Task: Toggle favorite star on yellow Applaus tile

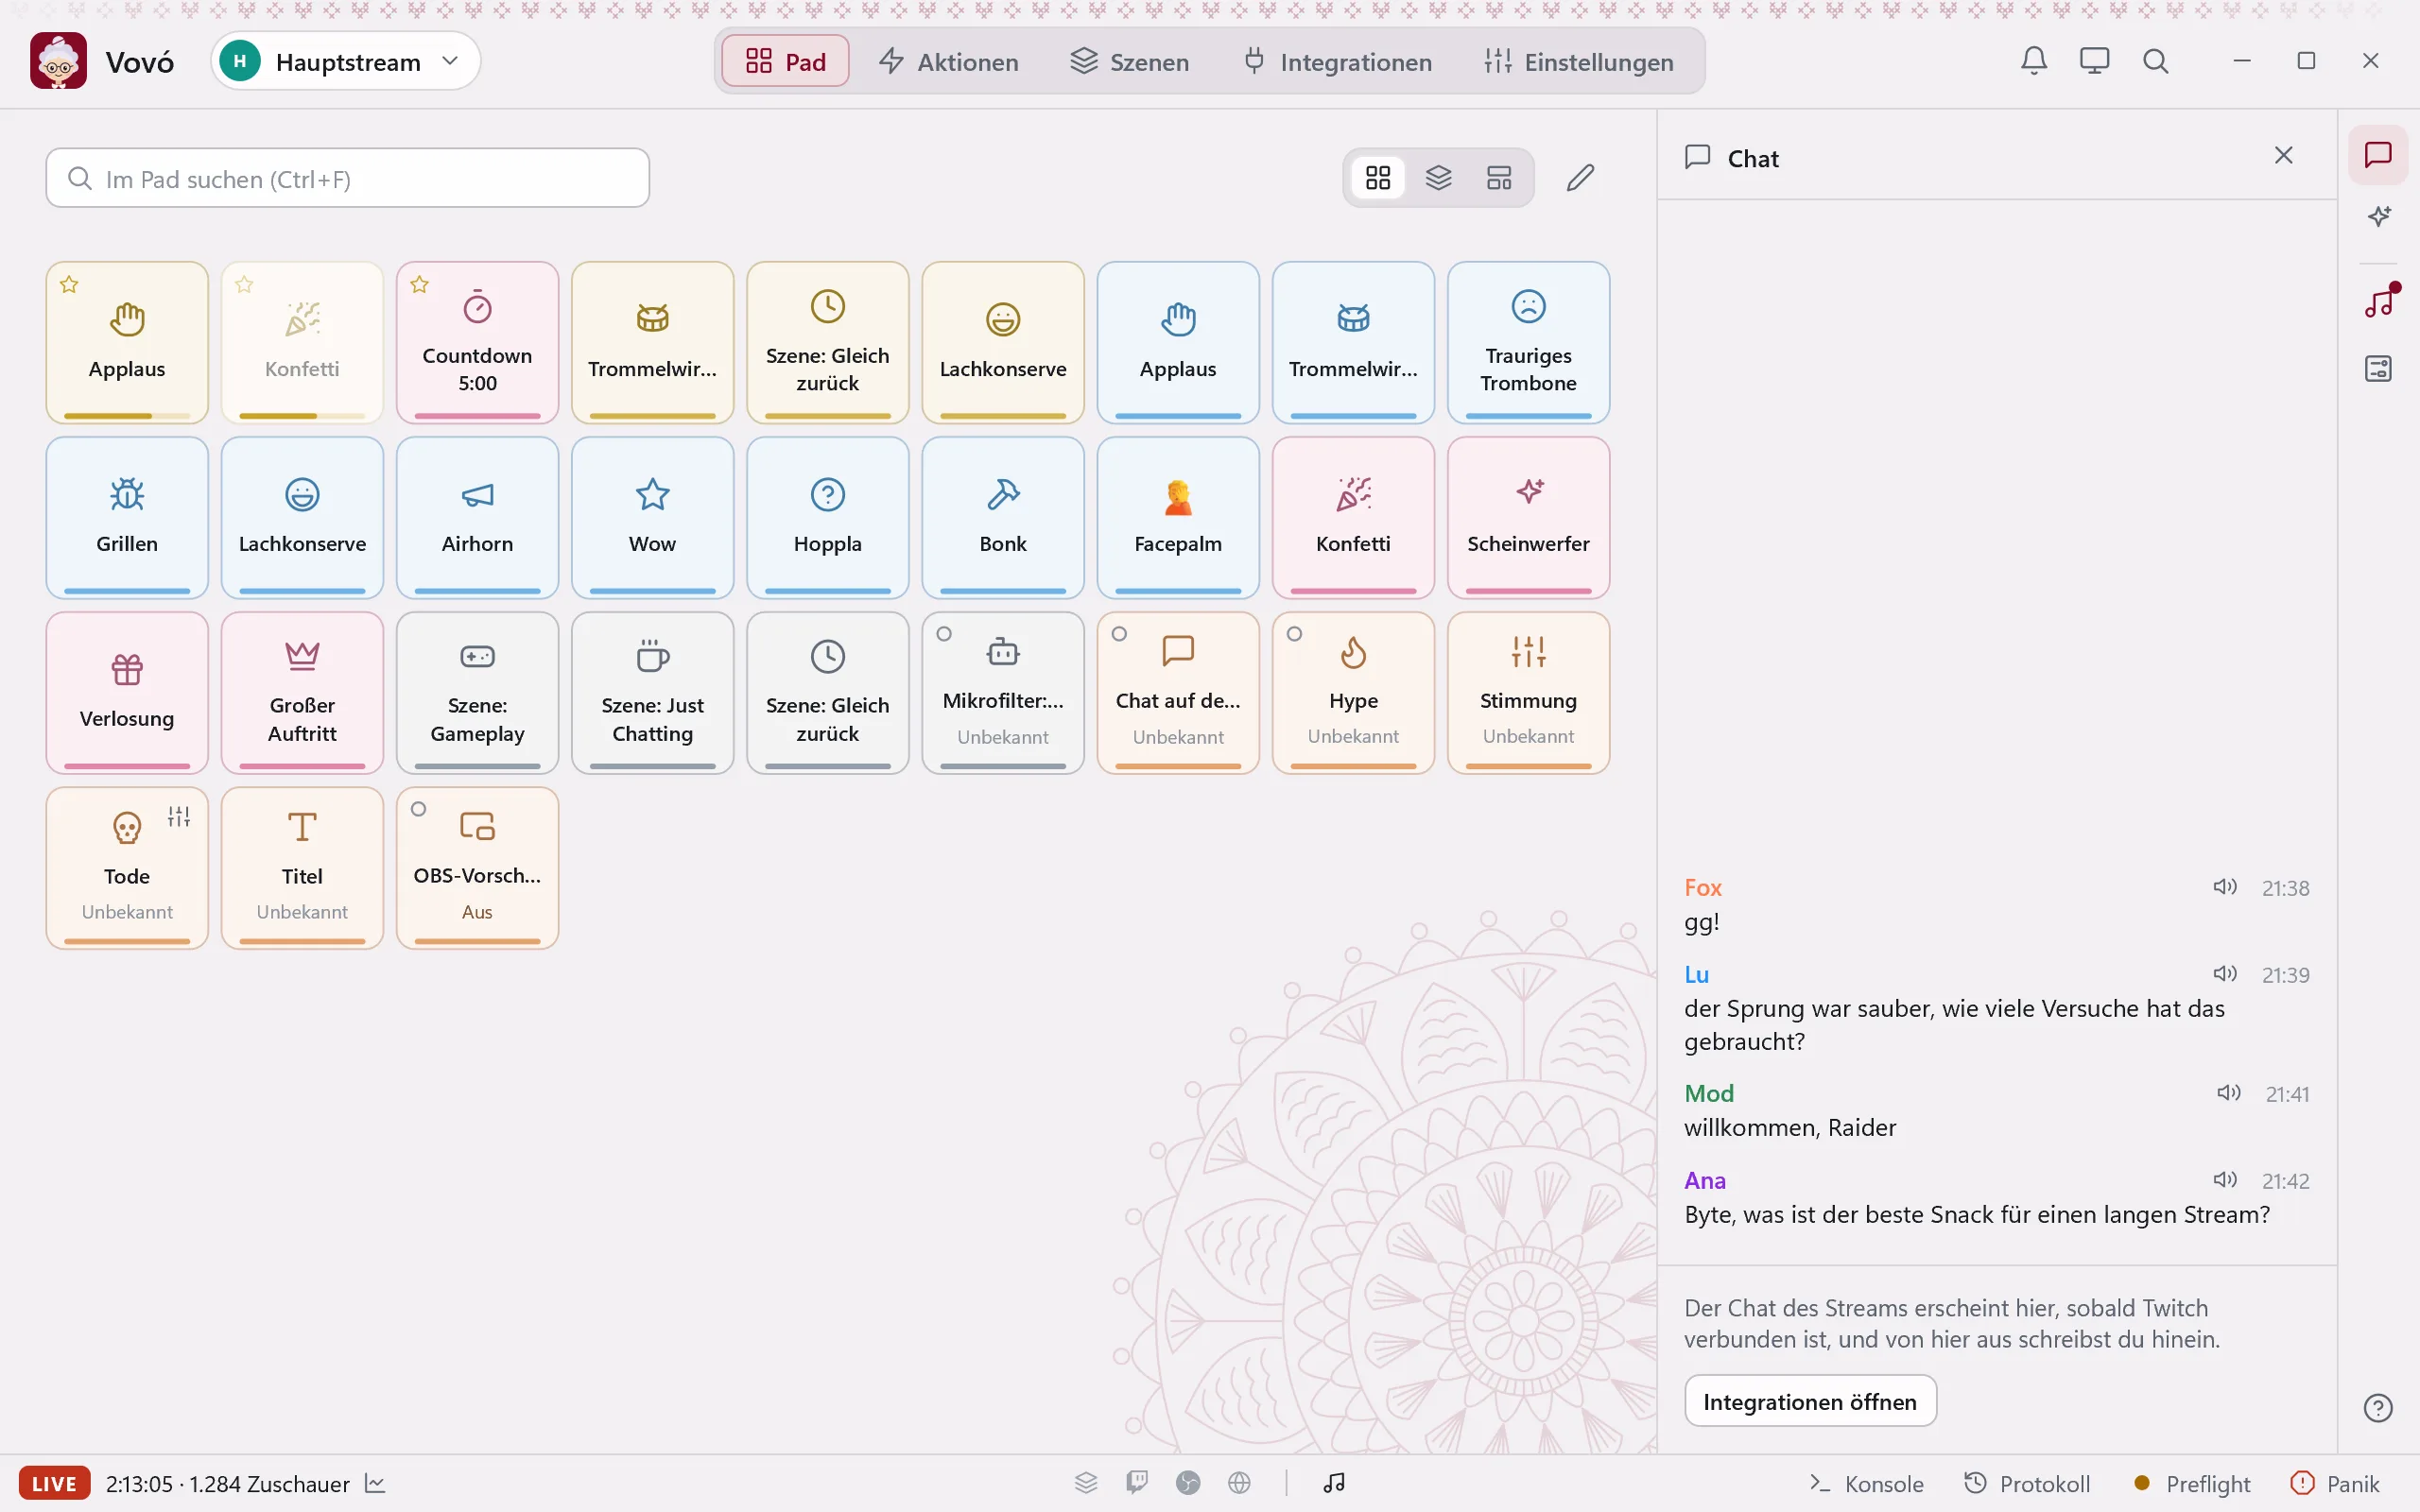Action: pyautogui.click(x=69, y=285)
